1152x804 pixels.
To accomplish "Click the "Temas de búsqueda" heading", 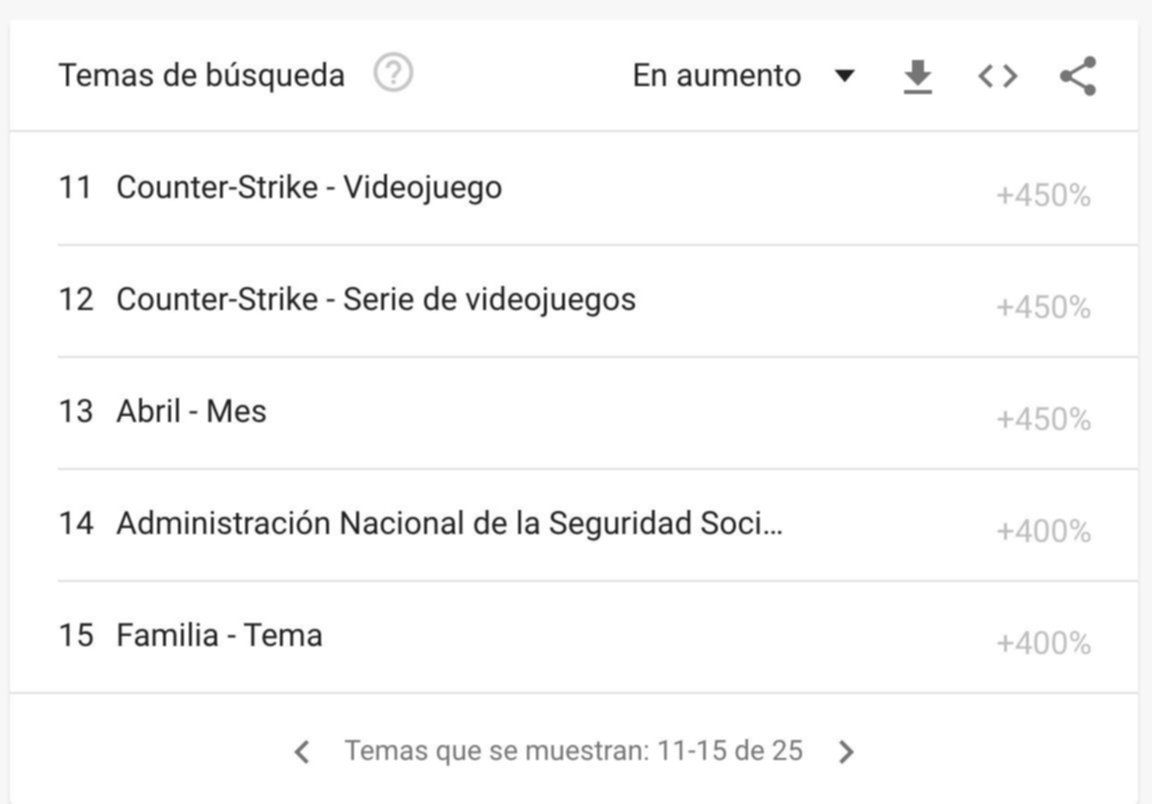I will coord(201,76).
